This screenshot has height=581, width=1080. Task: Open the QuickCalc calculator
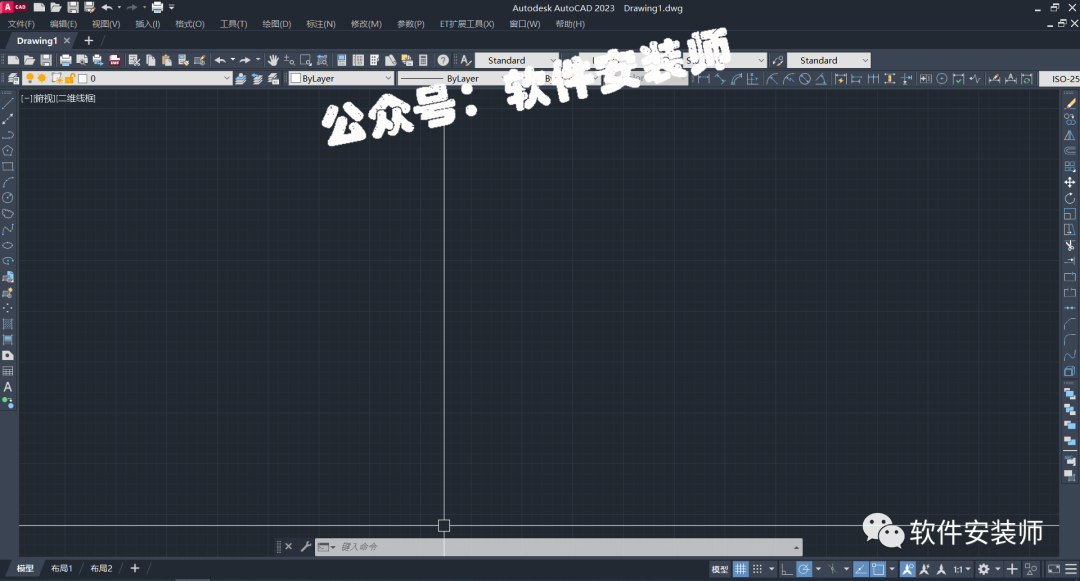tap(424, 61)
